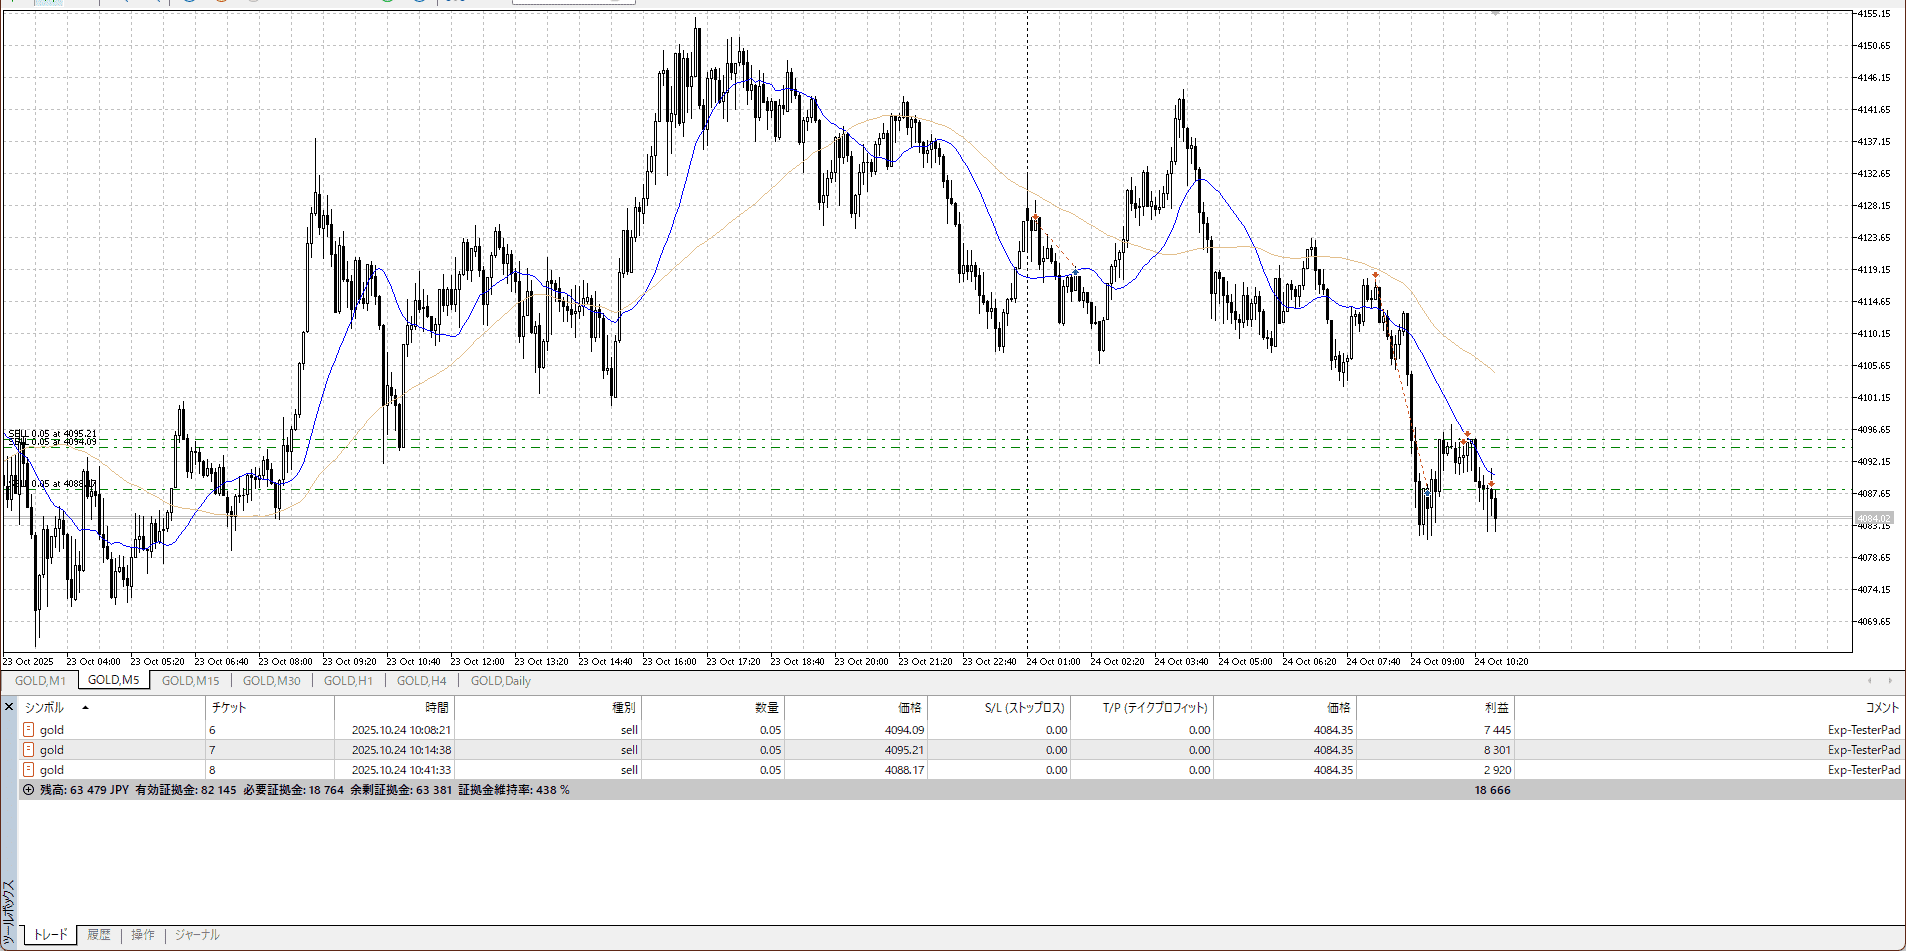This screenshot has width=1906, height=951.
Task: Open the GOLD,Daily chart tab
Action: coord(500,681)
